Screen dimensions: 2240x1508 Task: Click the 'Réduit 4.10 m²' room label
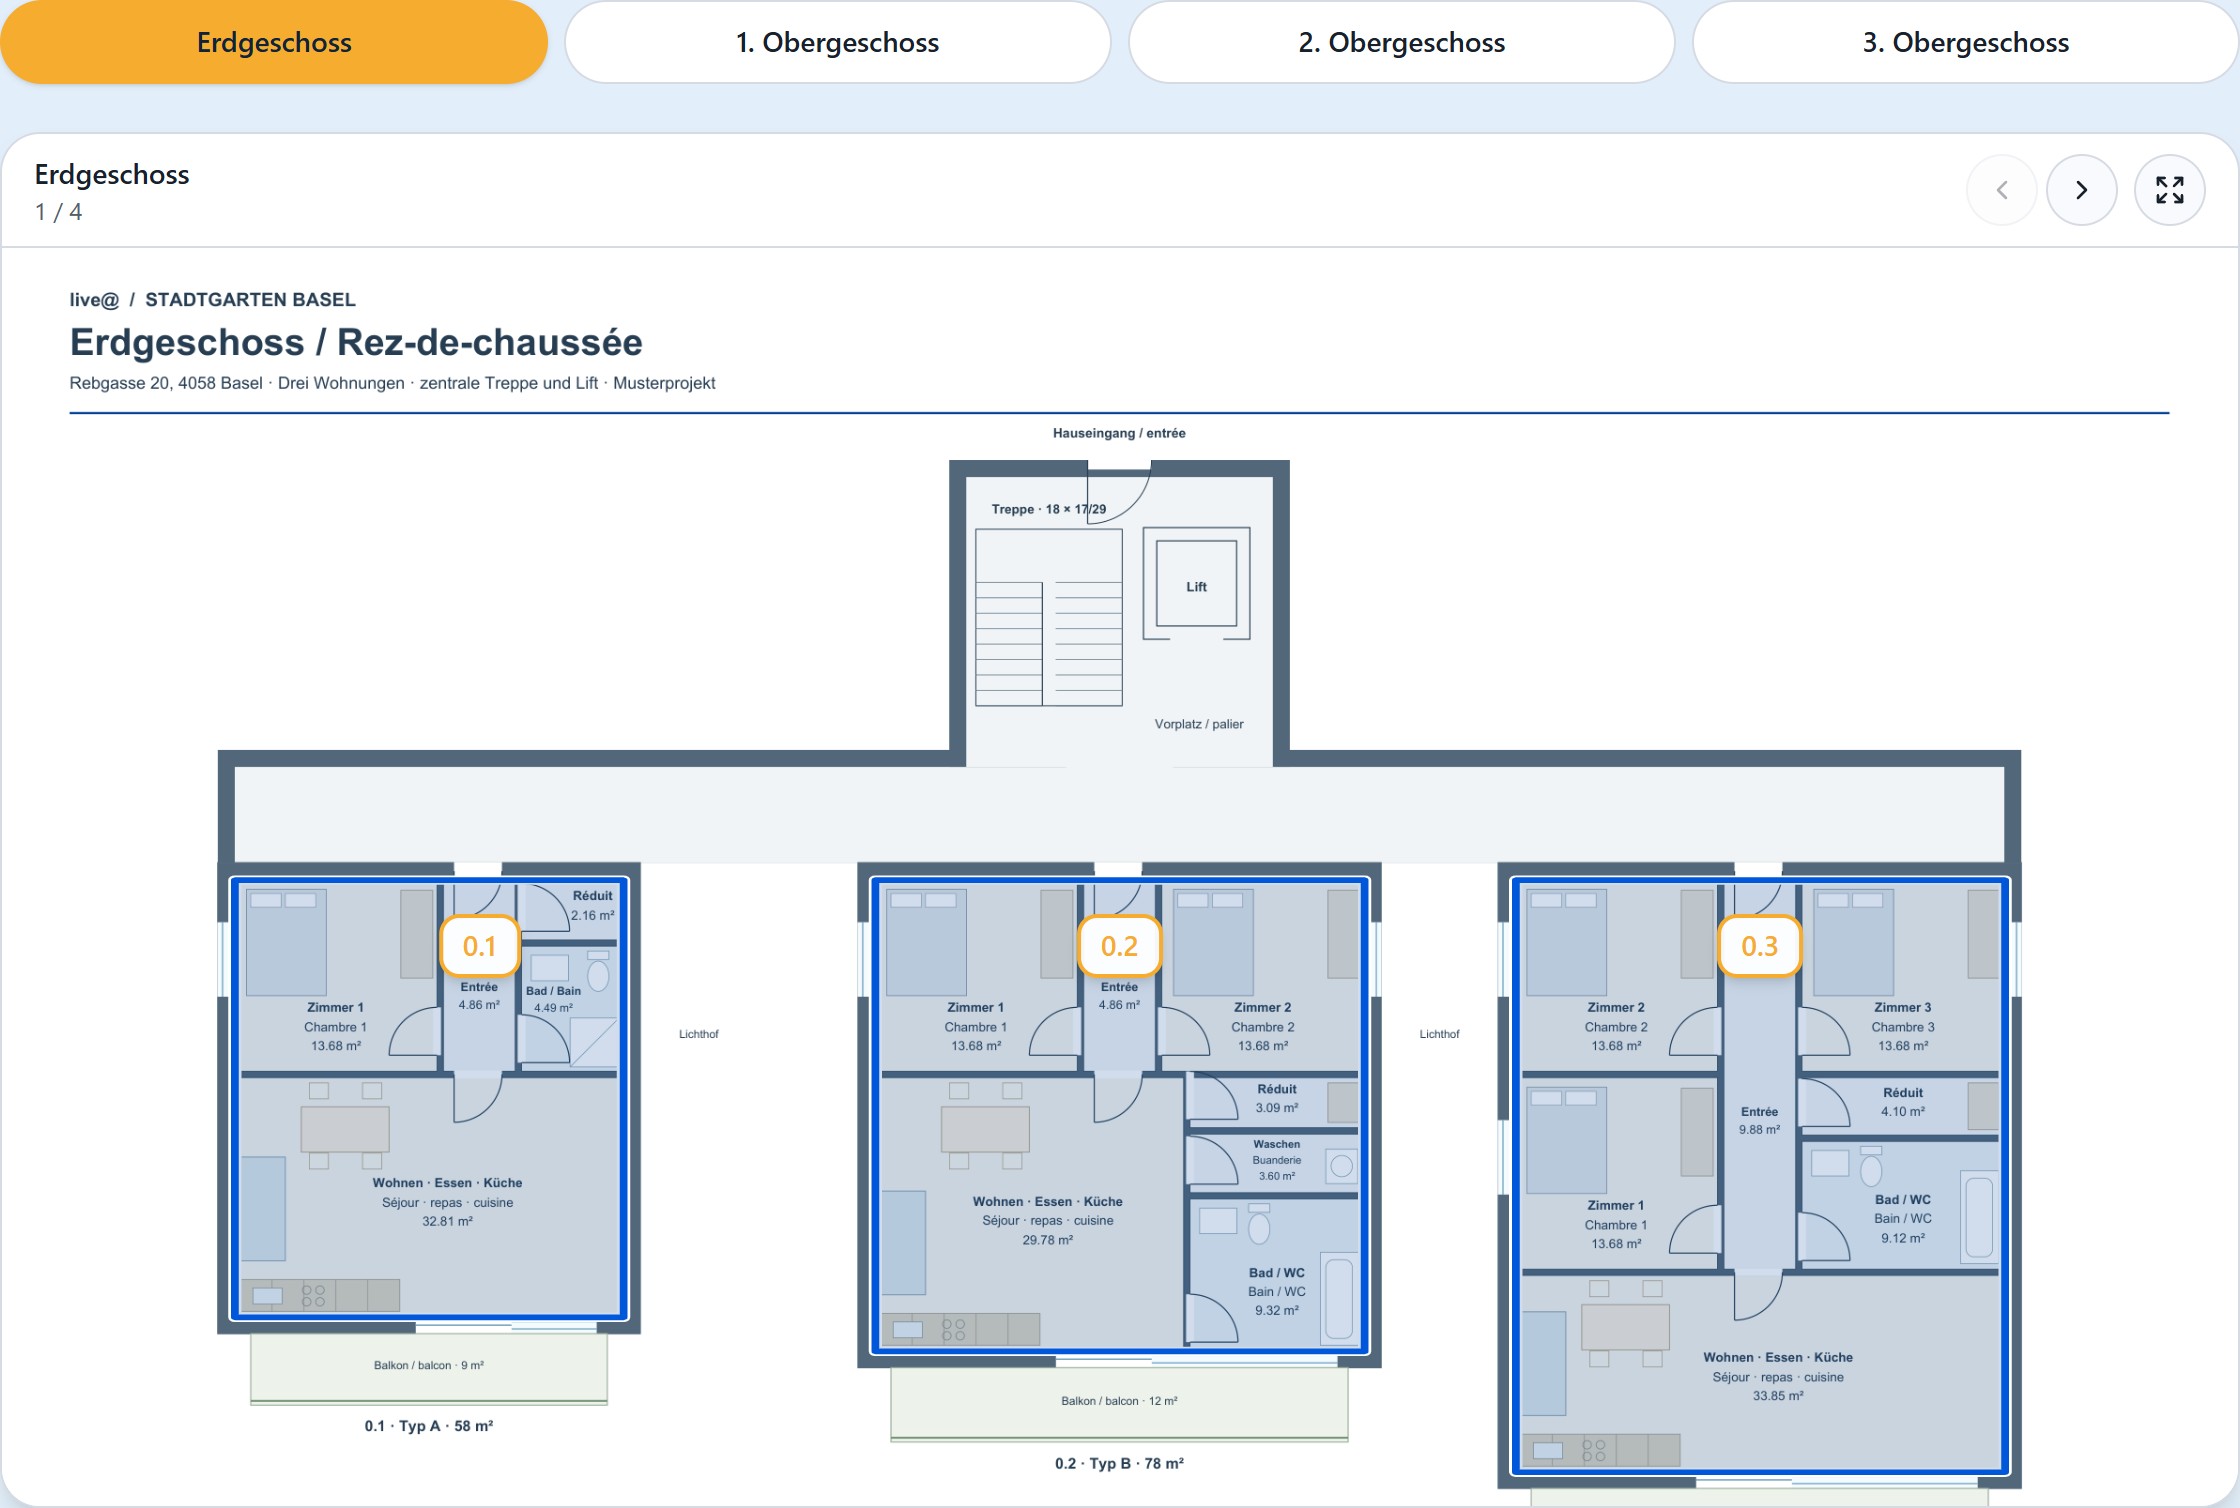coord(1903,1102)
